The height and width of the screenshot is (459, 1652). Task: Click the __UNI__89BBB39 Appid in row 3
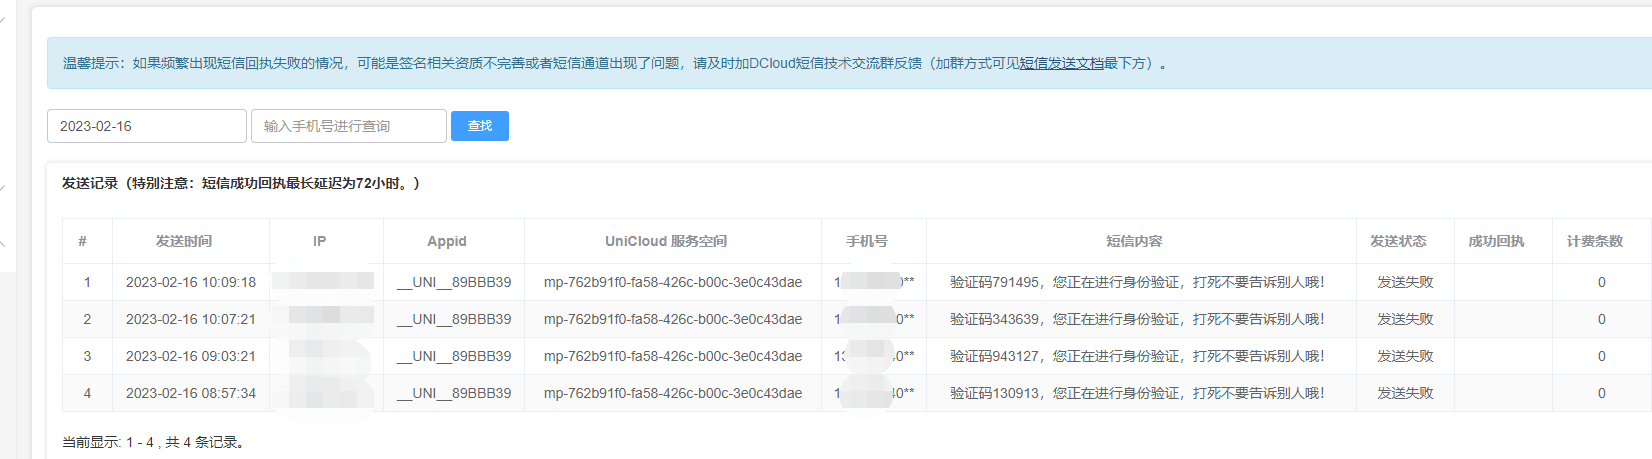tap(454, 356)
